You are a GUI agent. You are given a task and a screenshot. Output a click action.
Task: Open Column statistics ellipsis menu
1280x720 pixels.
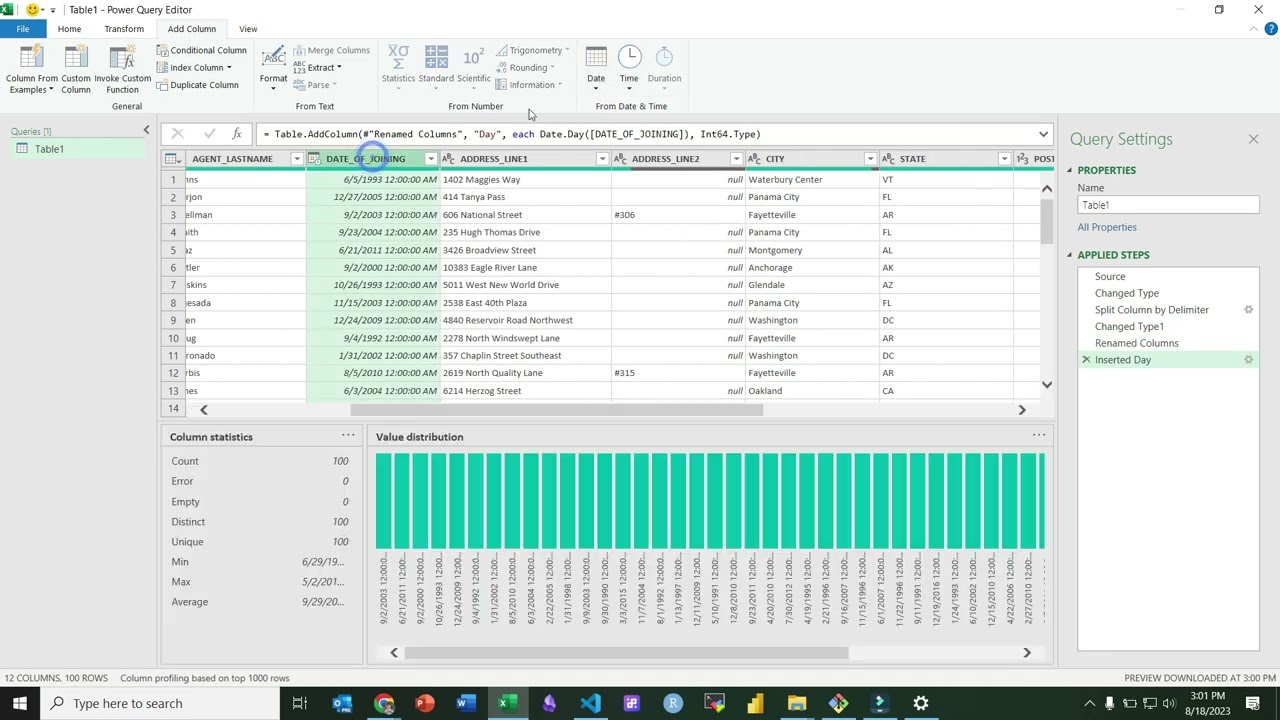(348, 435)
